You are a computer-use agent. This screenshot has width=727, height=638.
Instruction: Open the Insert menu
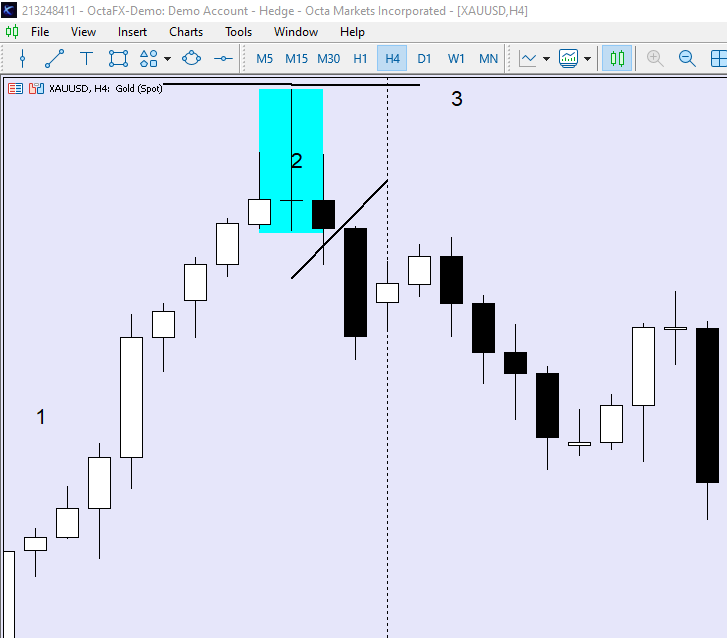point(132,32)
